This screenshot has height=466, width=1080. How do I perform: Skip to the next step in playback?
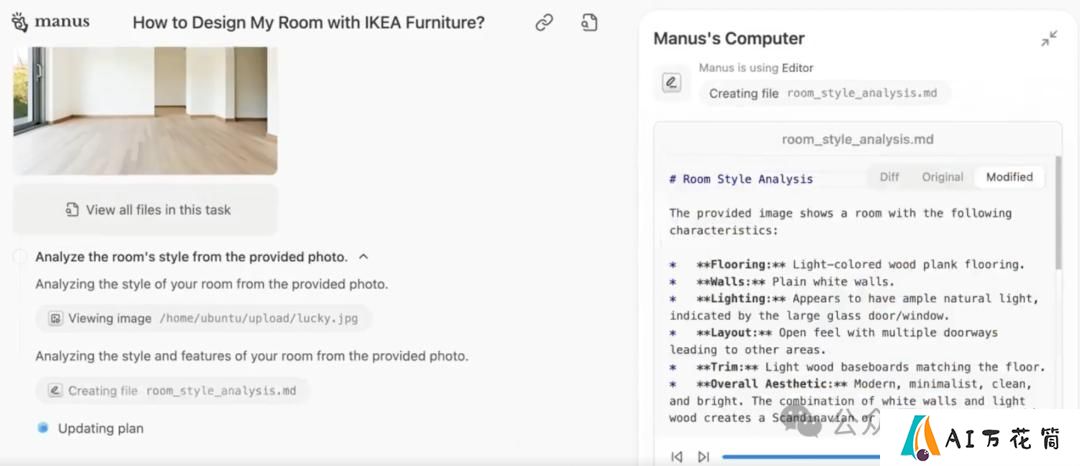703,457
